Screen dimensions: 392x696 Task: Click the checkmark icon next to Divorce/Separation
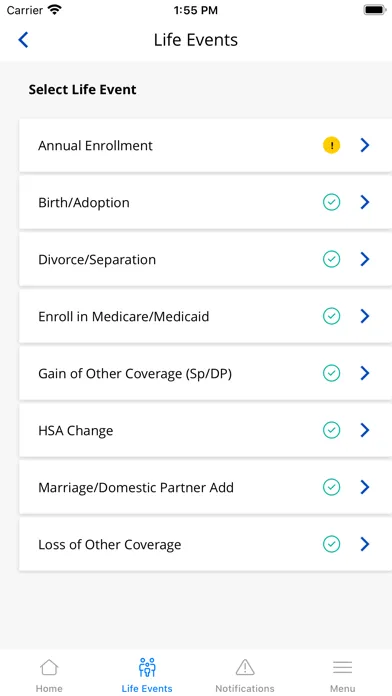(331, 259)
